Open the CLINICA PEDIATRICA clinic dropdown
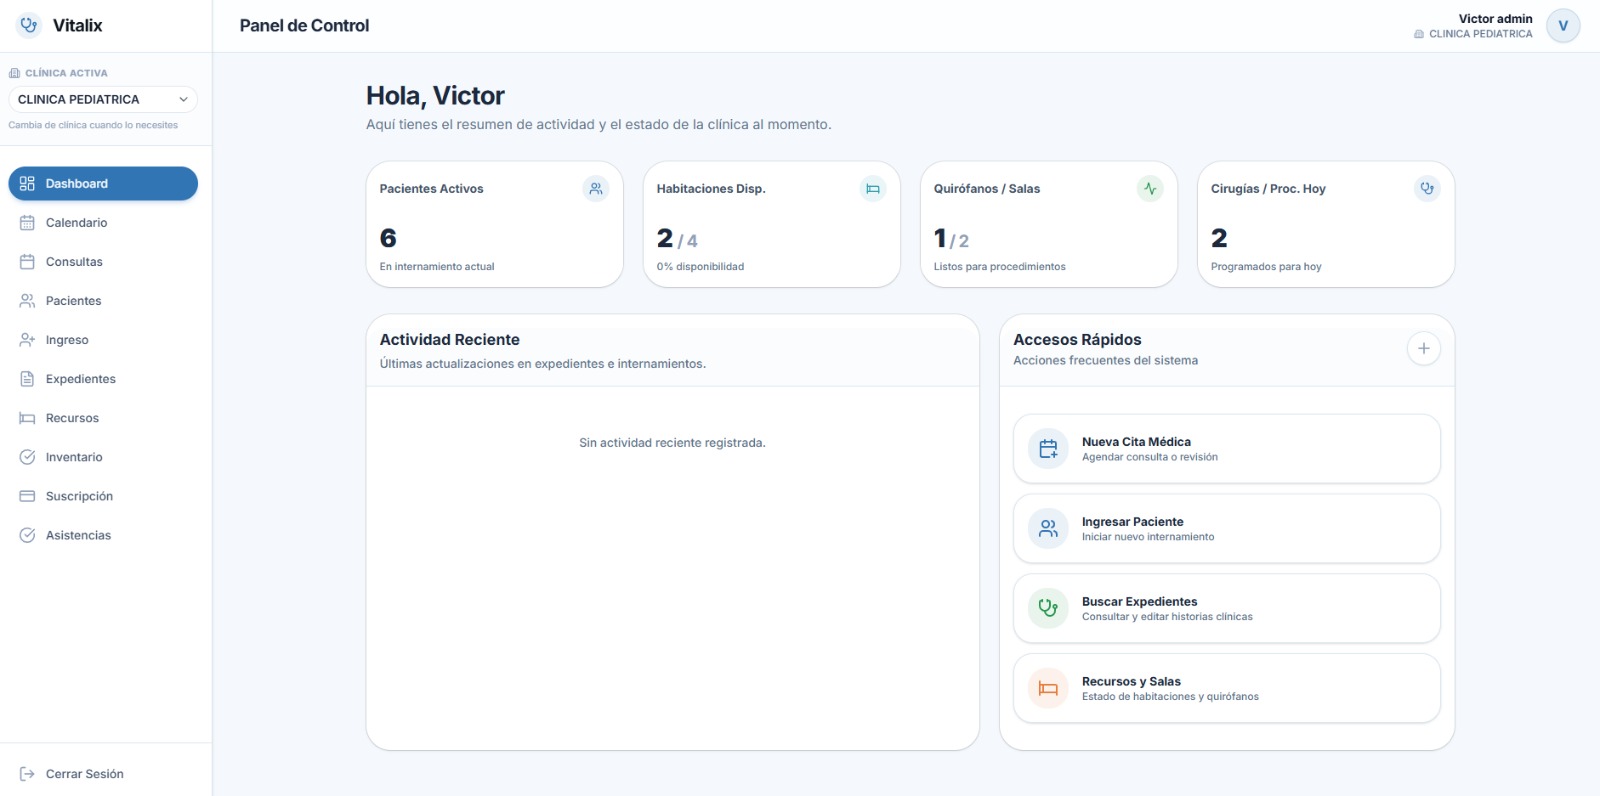Viewport: 1600px width, 796px height. (x=103, y=99)
